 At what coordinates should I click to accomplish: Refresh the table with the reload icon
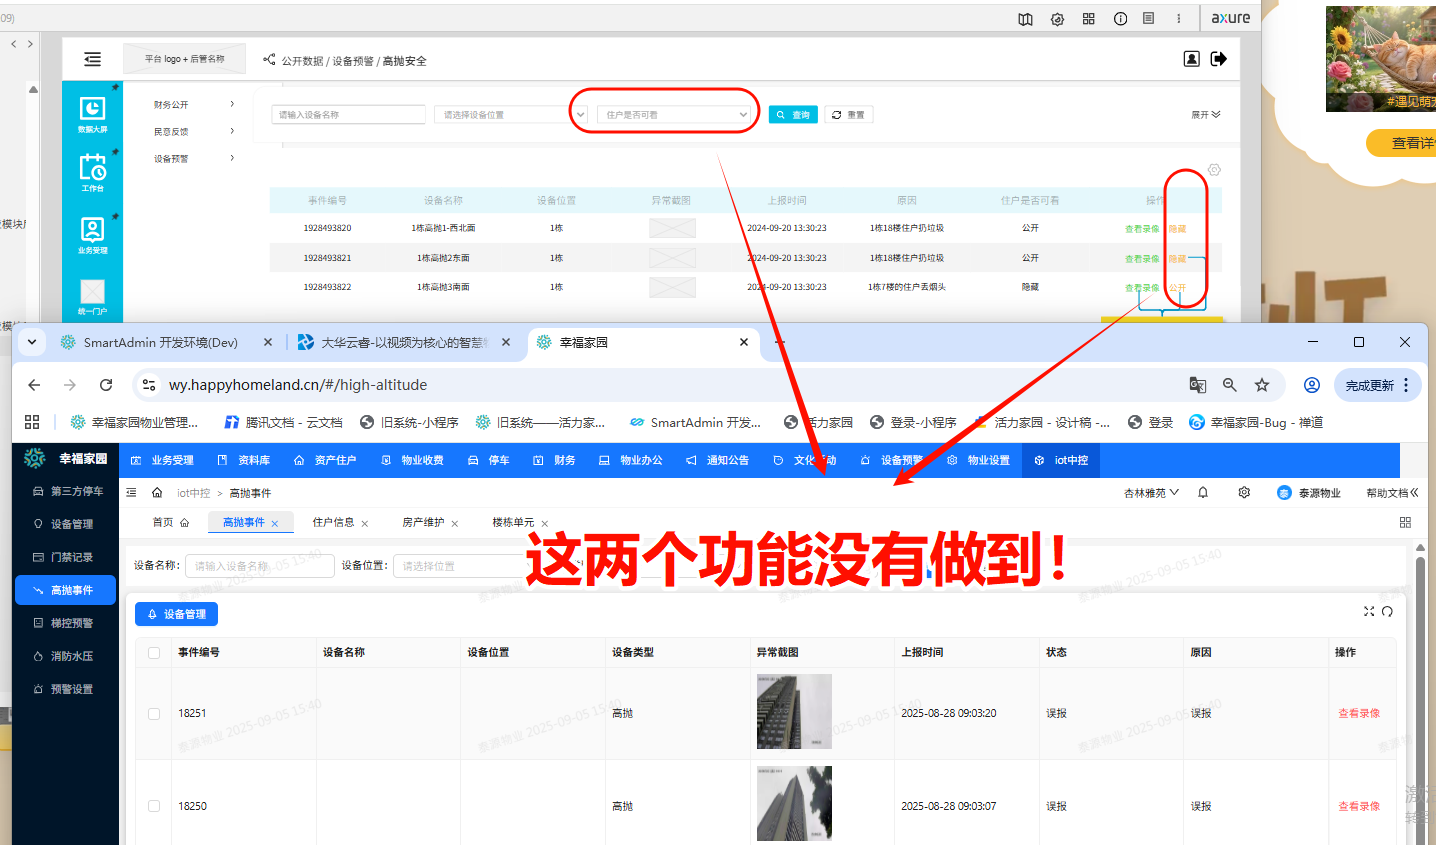(1387, 611)
